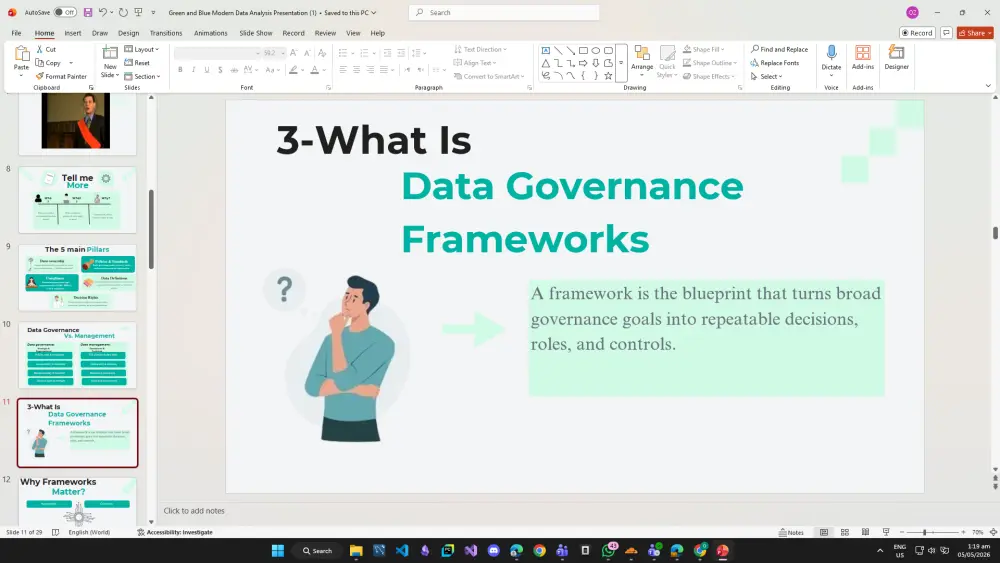Open the Shape Effects dropdown
Image resolution: width=1000 pixels, height=563 pixels.
709,76
